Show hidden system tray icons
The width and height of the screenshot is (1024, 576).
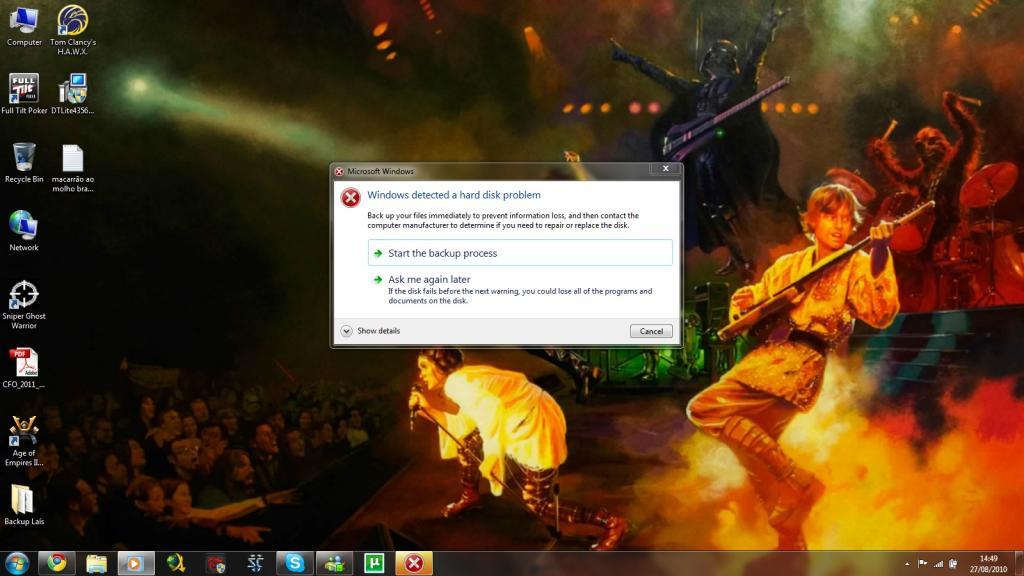point(907,564)
